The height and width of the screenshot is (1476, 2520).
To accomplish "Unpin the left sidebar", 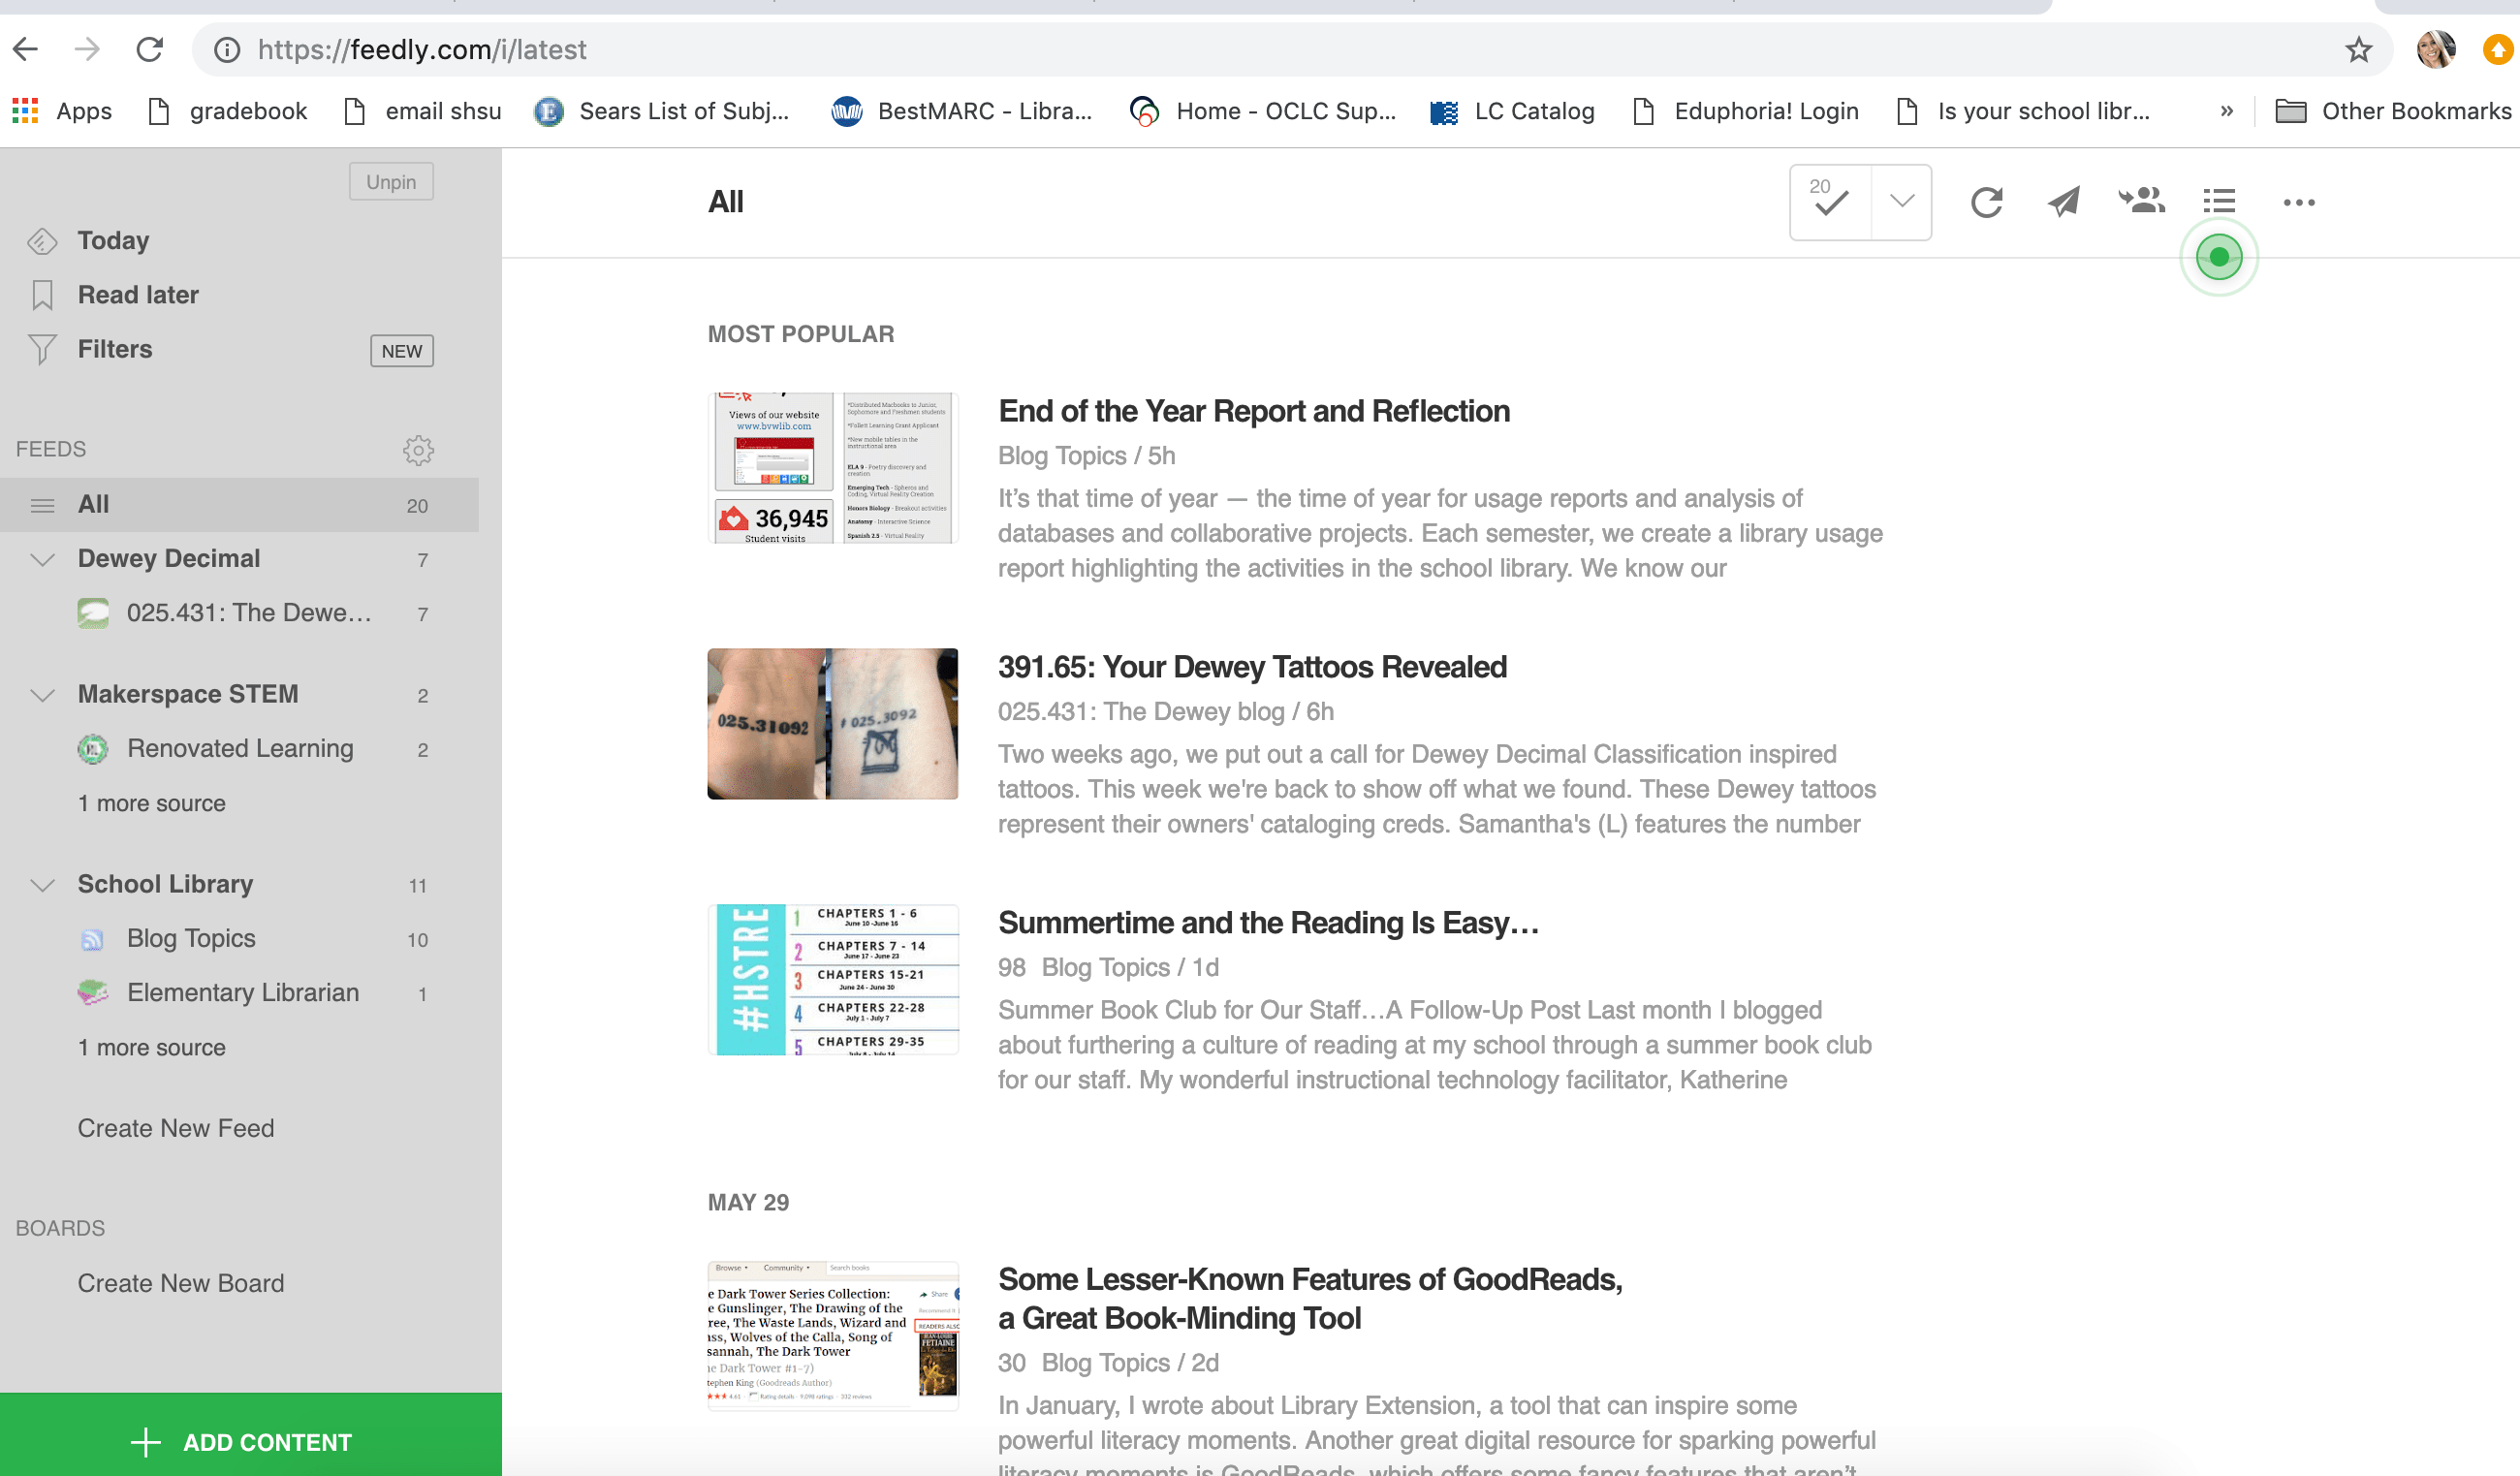I will pyautogui.click(x=390, y=181).
